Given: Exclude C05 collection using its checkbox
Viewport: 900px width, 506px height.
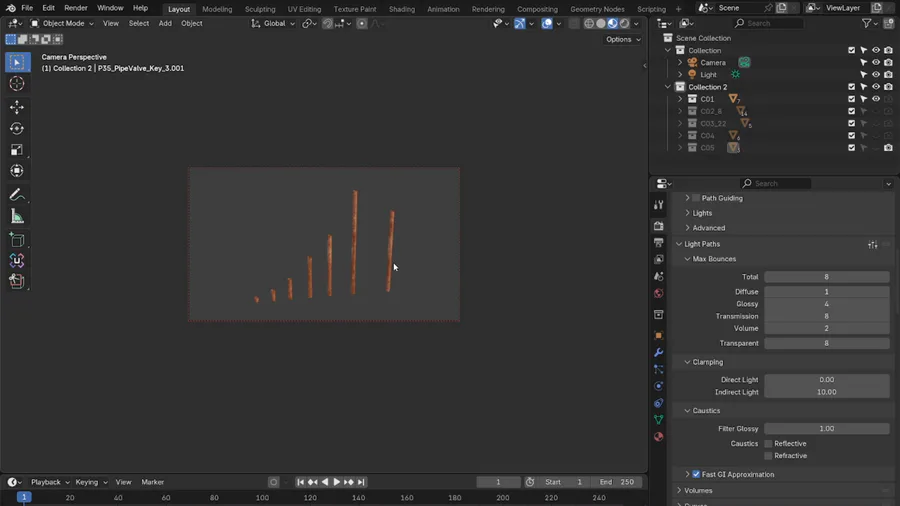Looking at the screenshot, I should pyautogui.click(x=851, y=147).
